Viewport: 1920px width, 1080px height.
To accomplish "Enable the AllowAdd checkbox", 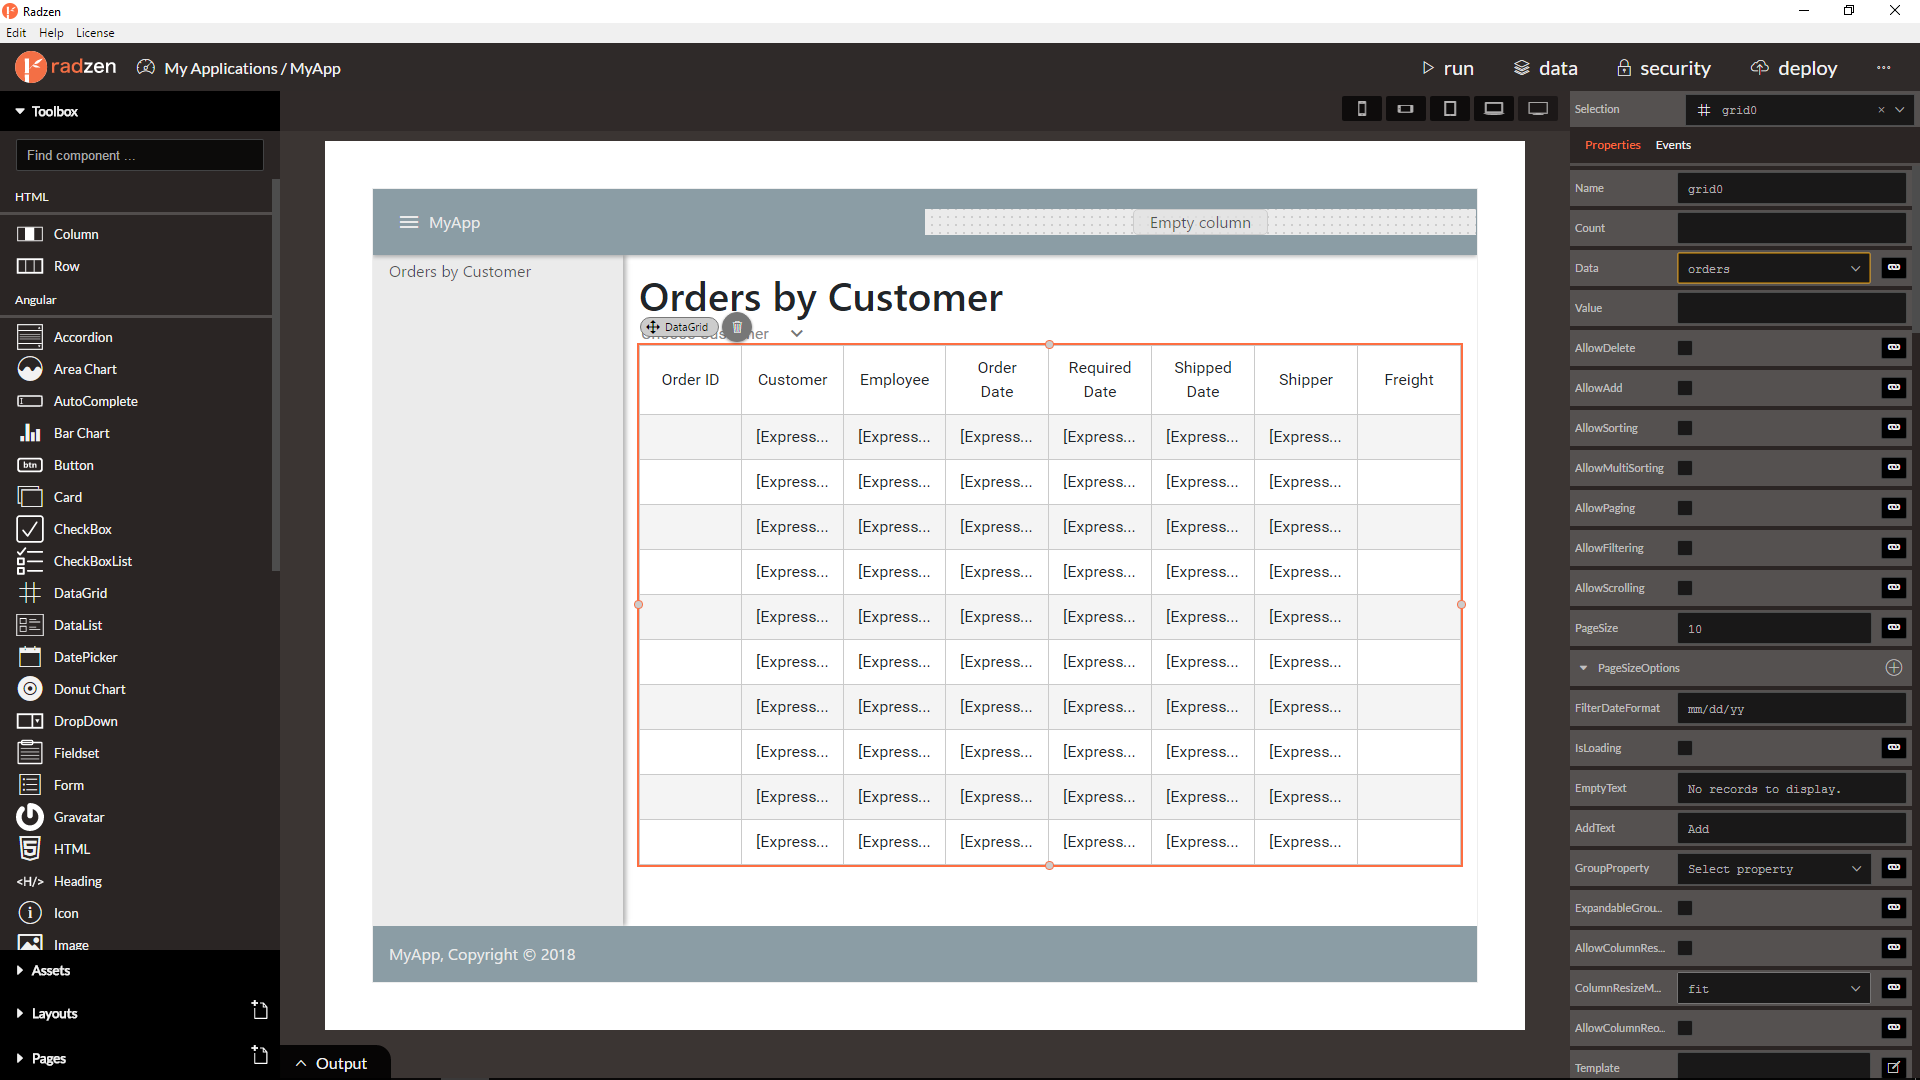I will click(1685, 388).
